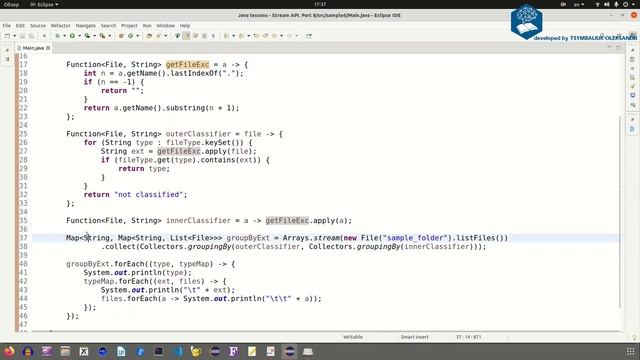Expand the External Tools dropdown arrow
The height and width of the screenshot is (360, 640).
[109, 36]
